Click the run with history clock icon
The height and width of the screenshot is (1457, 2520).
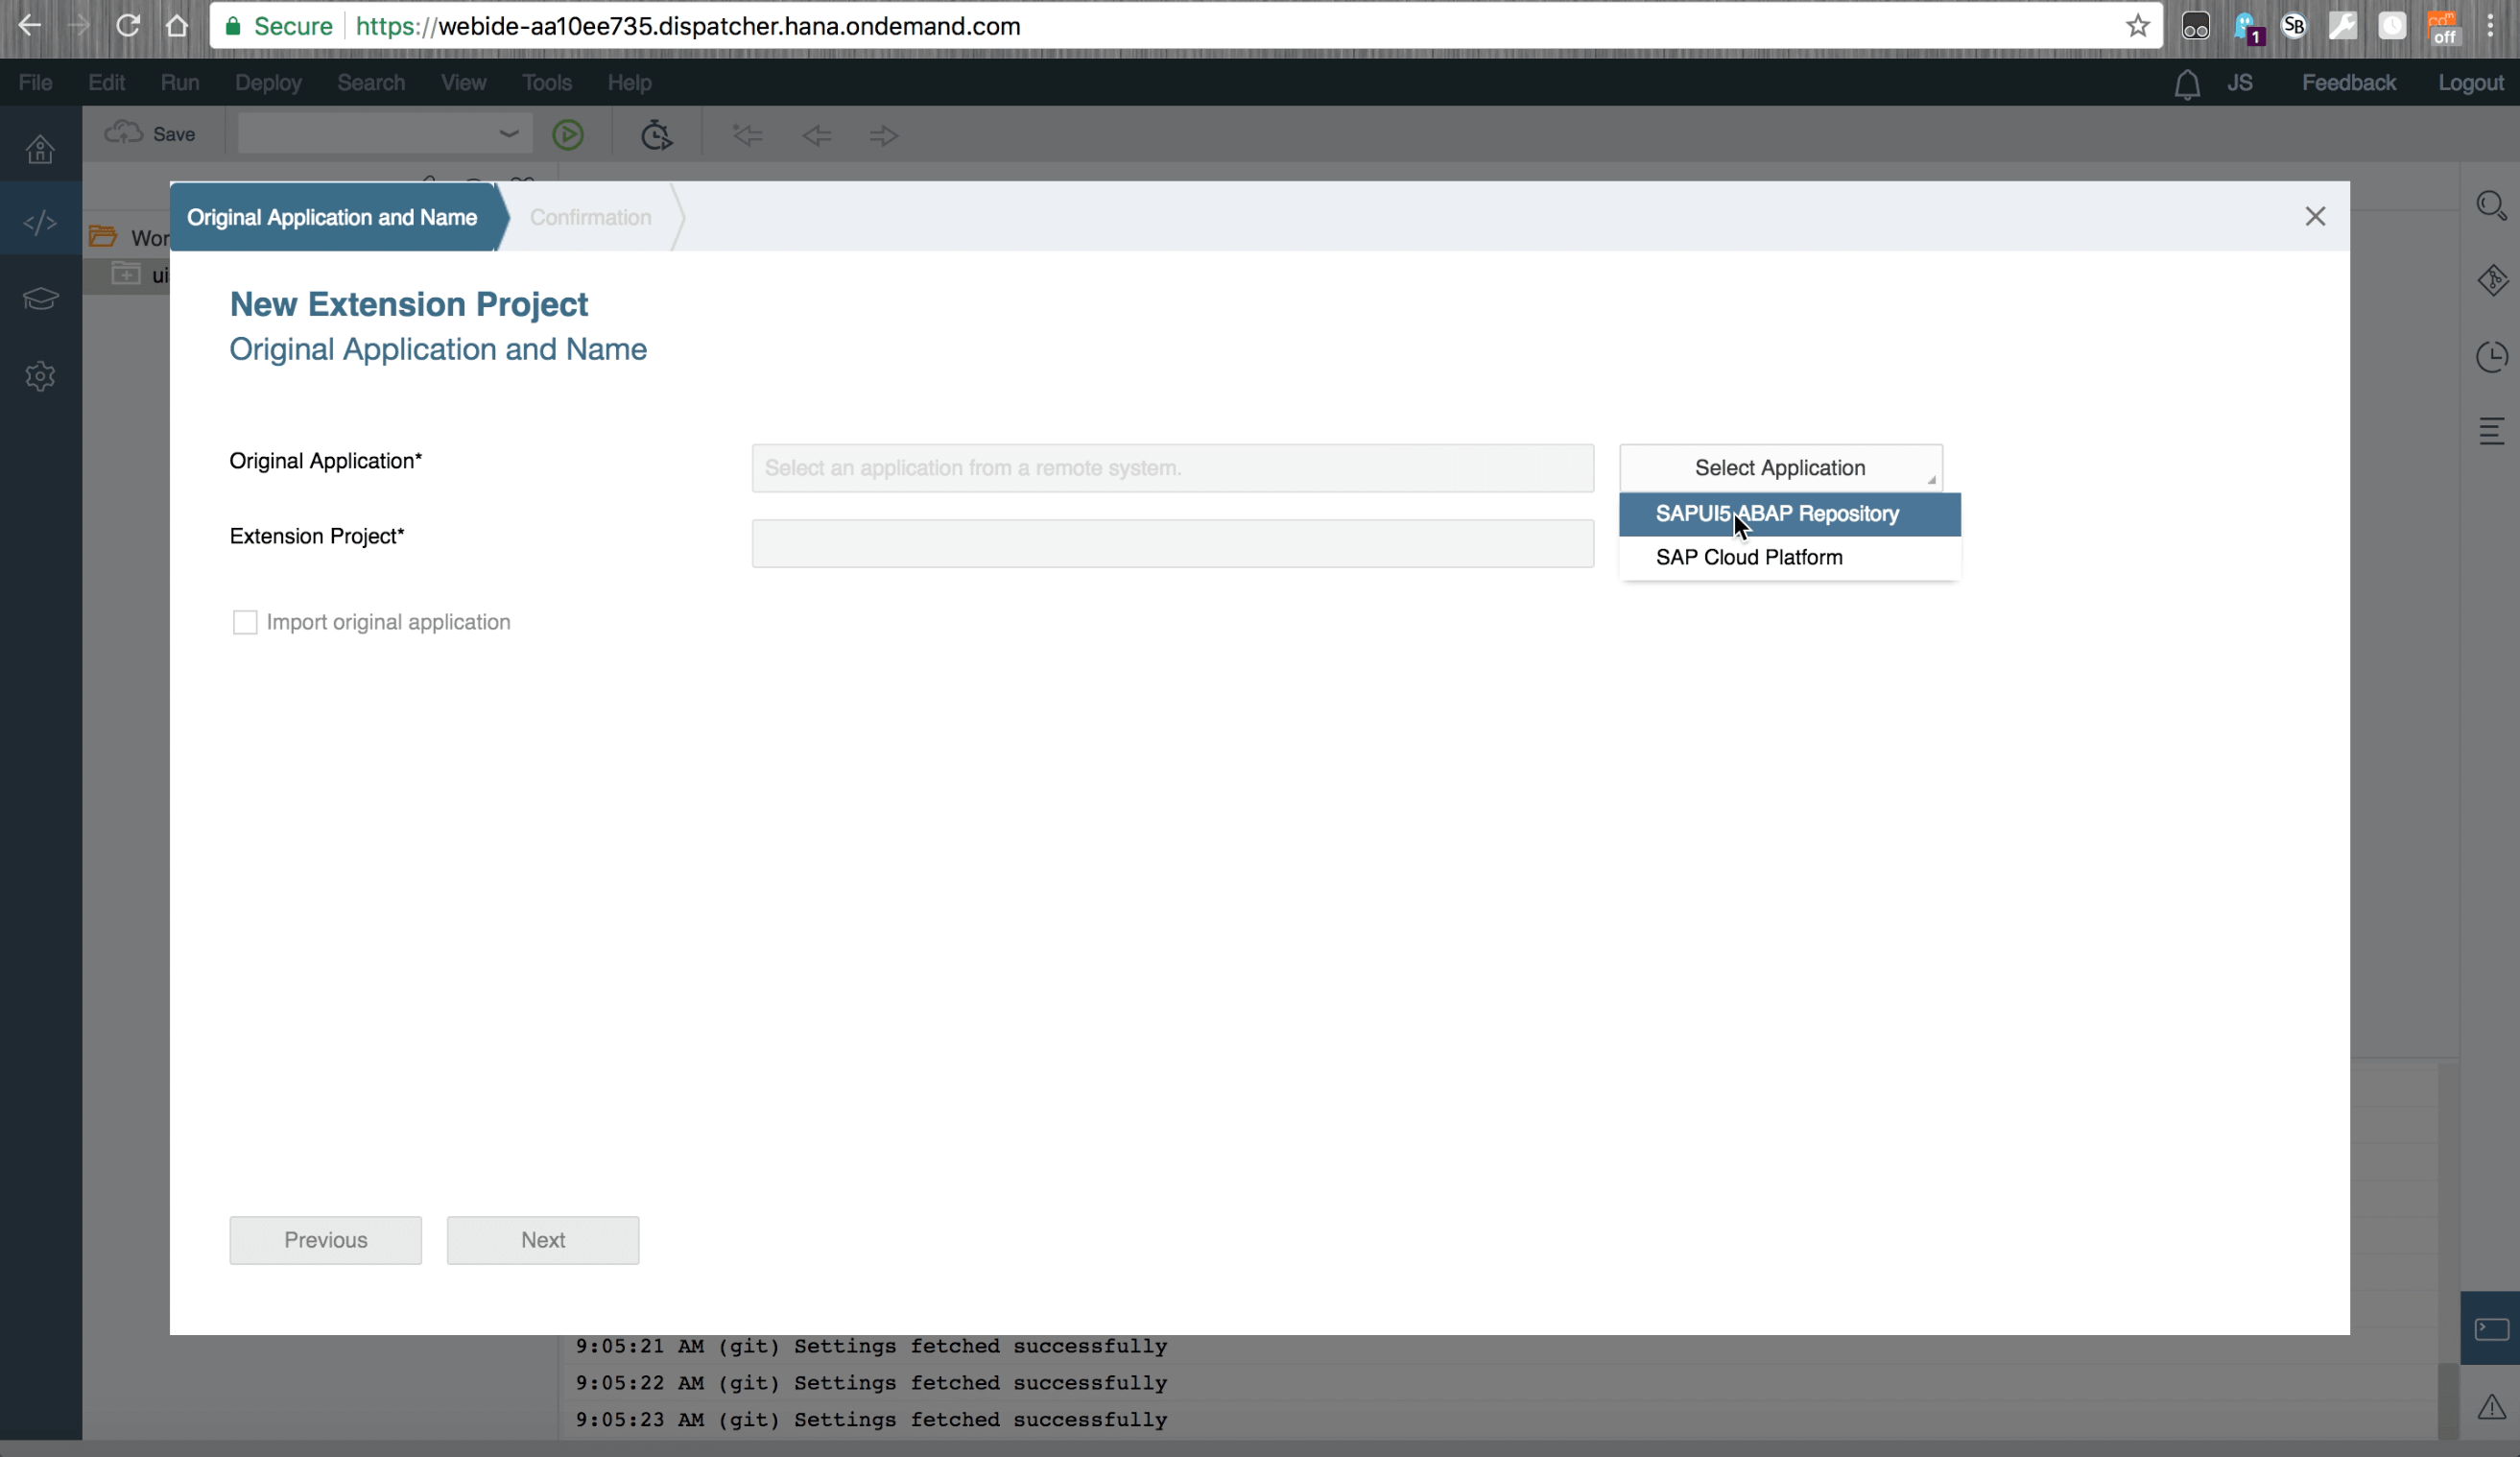click(656, 135)
